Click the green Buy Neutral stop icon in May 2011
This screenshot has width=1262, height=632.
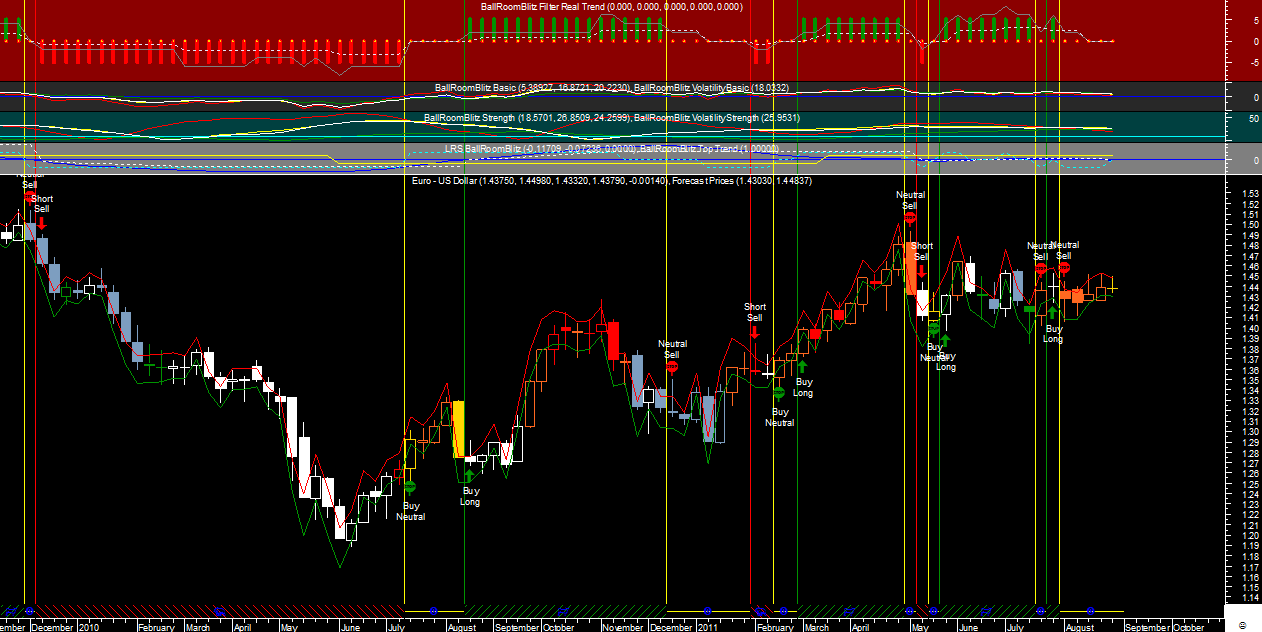[x=934, y=328]
